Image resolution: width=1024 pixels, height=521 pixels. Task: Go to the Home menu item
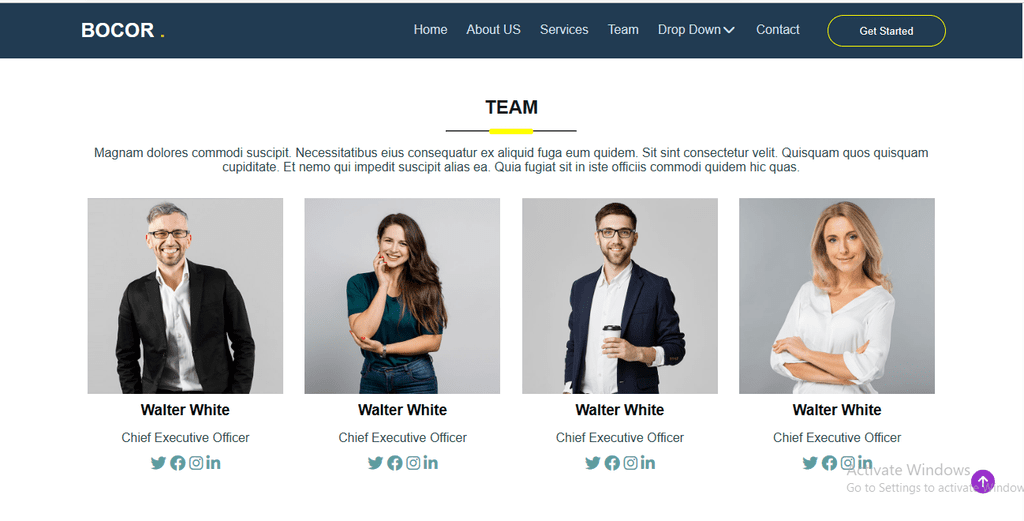click(x=430, y=29)
